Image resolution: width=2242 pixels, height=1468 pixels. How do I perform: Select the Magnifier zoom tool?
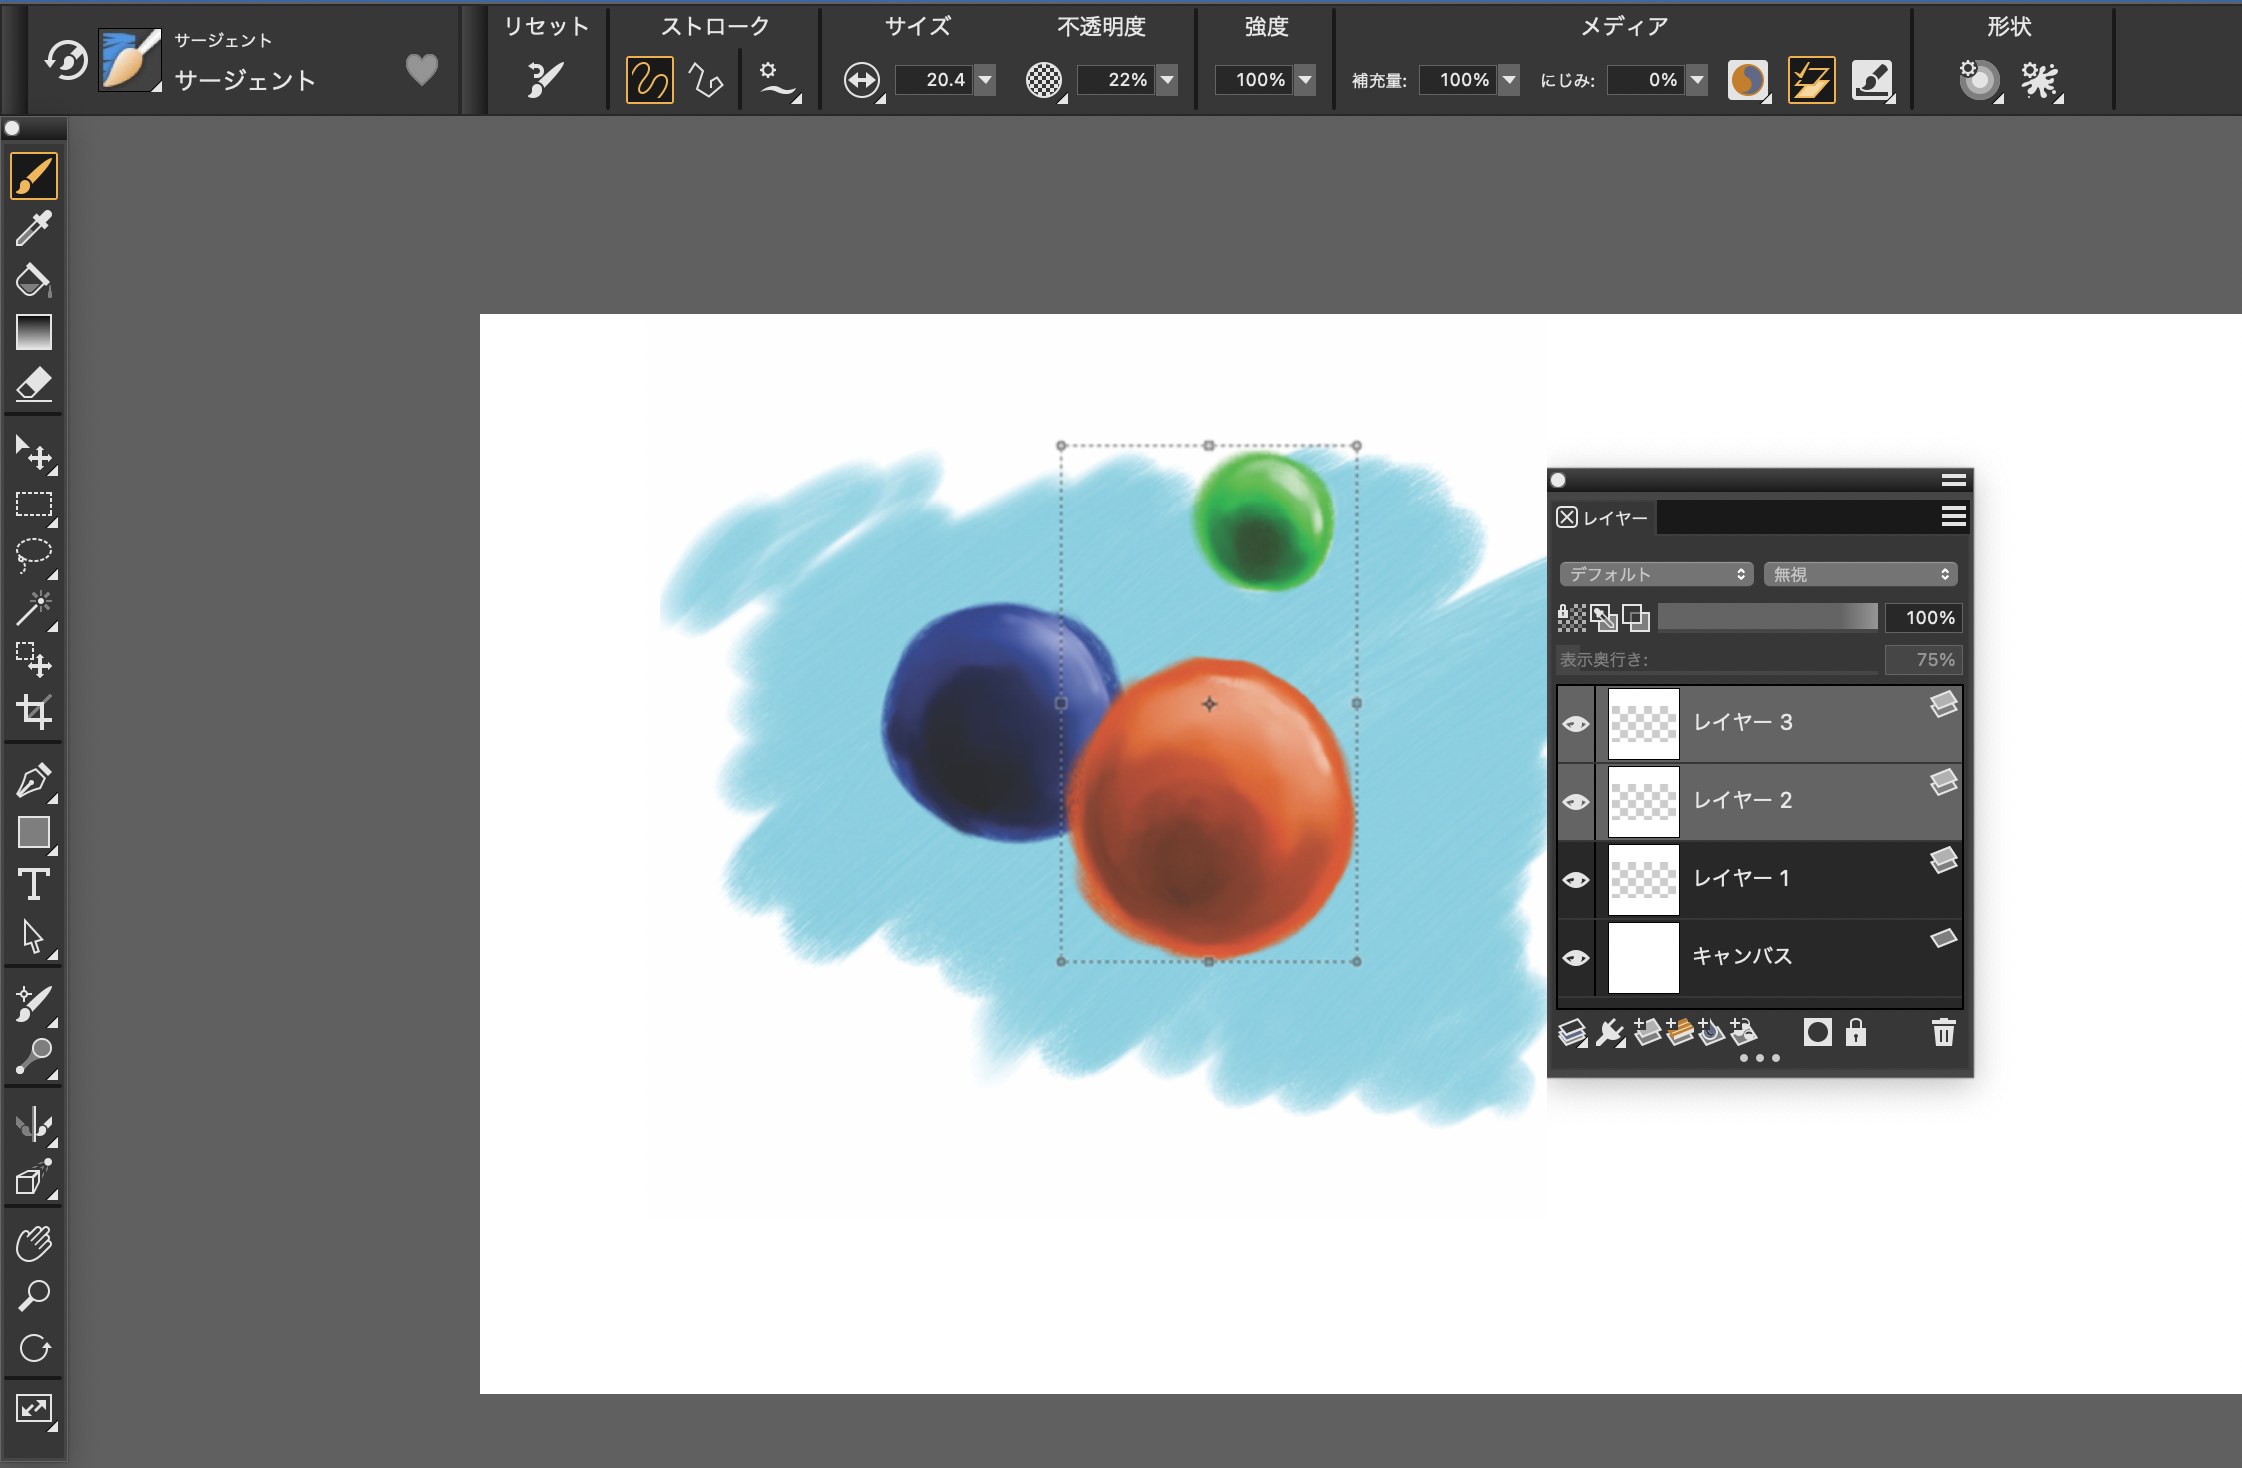(33, 1296)
